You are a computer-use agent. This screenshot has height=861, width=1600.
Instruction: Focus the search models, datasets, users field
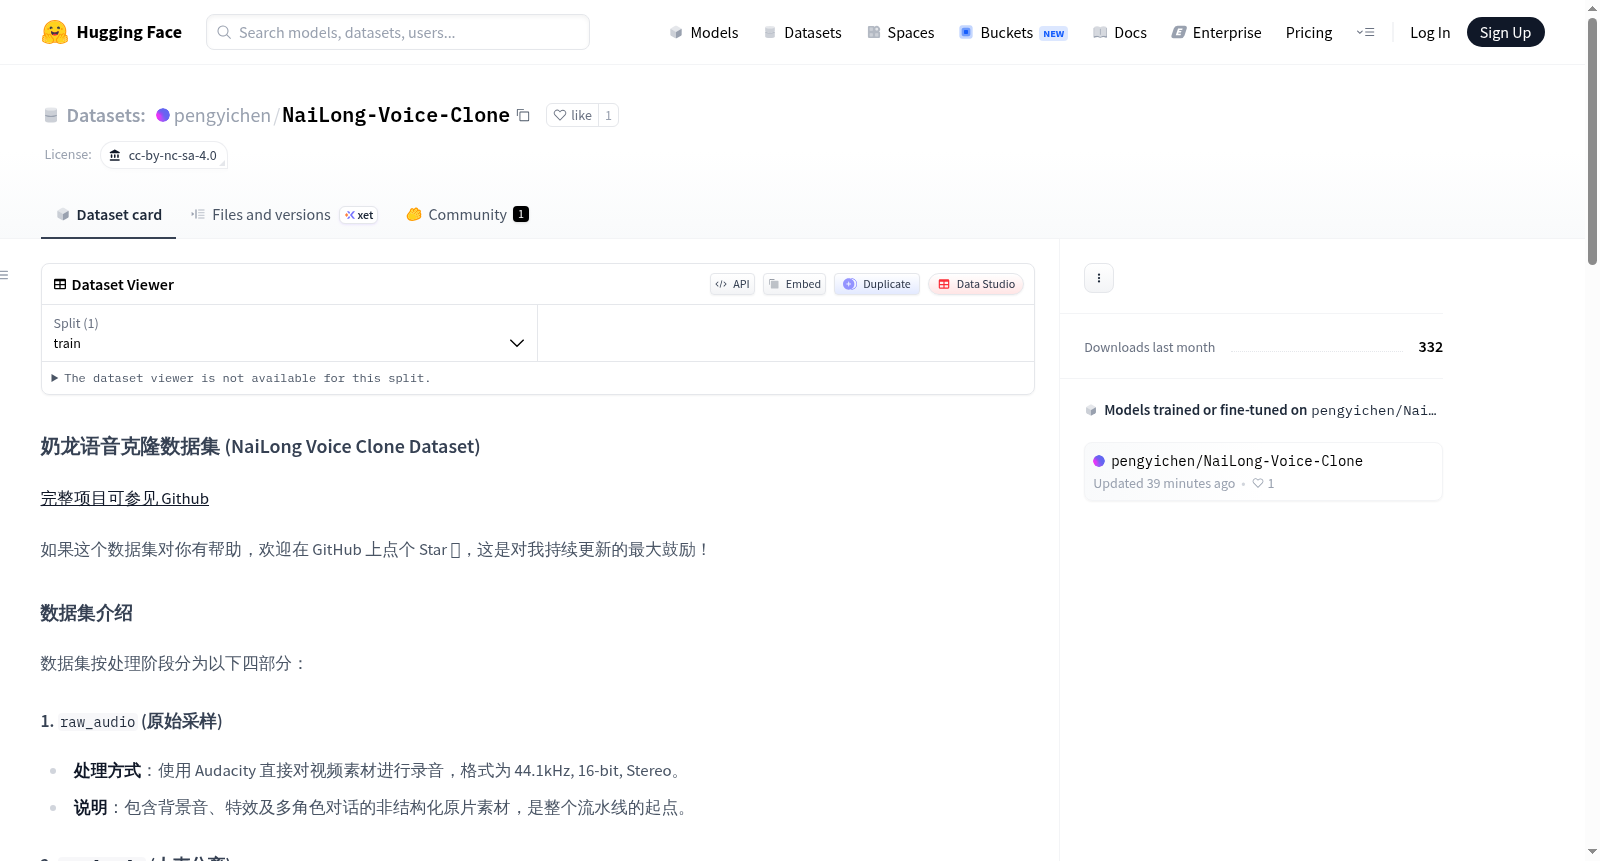point(398,32)
